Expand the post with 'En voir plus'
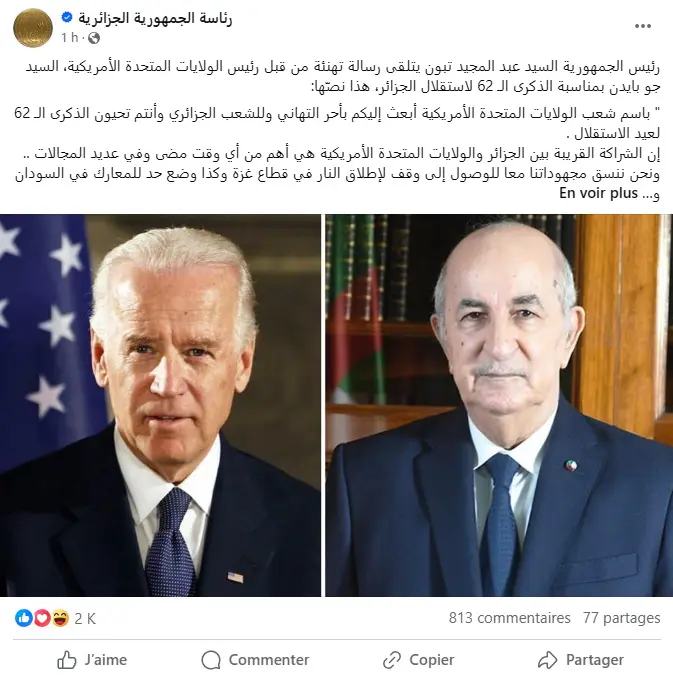This screenshot has width=673, height=677. (x=598, y=193)
